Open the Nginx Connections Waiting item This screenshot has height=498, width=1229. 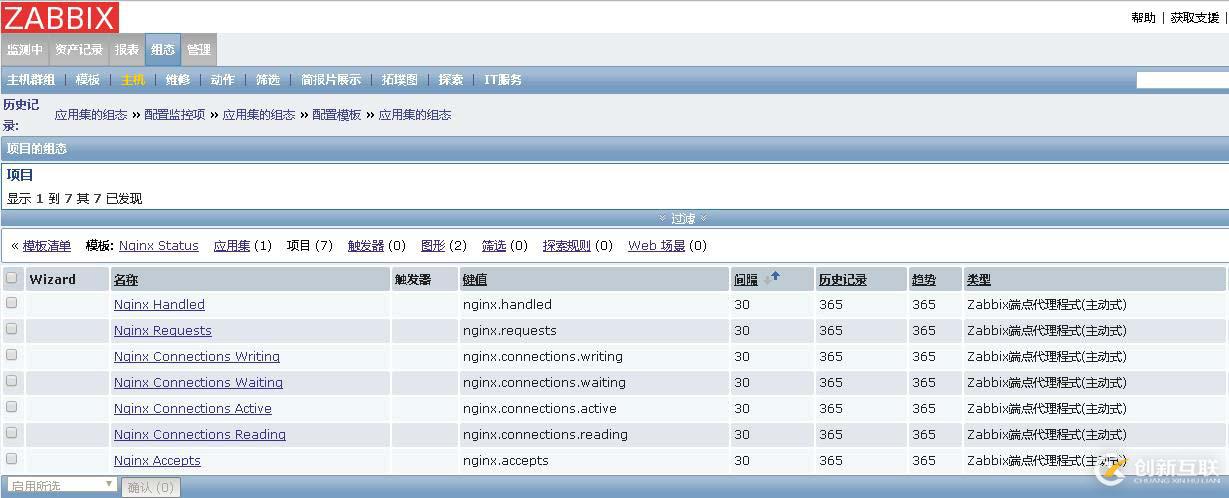(198, 382)
